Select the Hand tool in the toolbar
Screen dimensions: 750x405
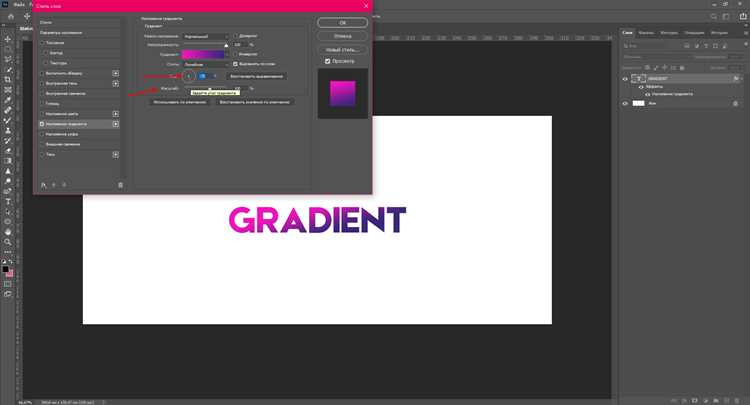pos(8,232)
